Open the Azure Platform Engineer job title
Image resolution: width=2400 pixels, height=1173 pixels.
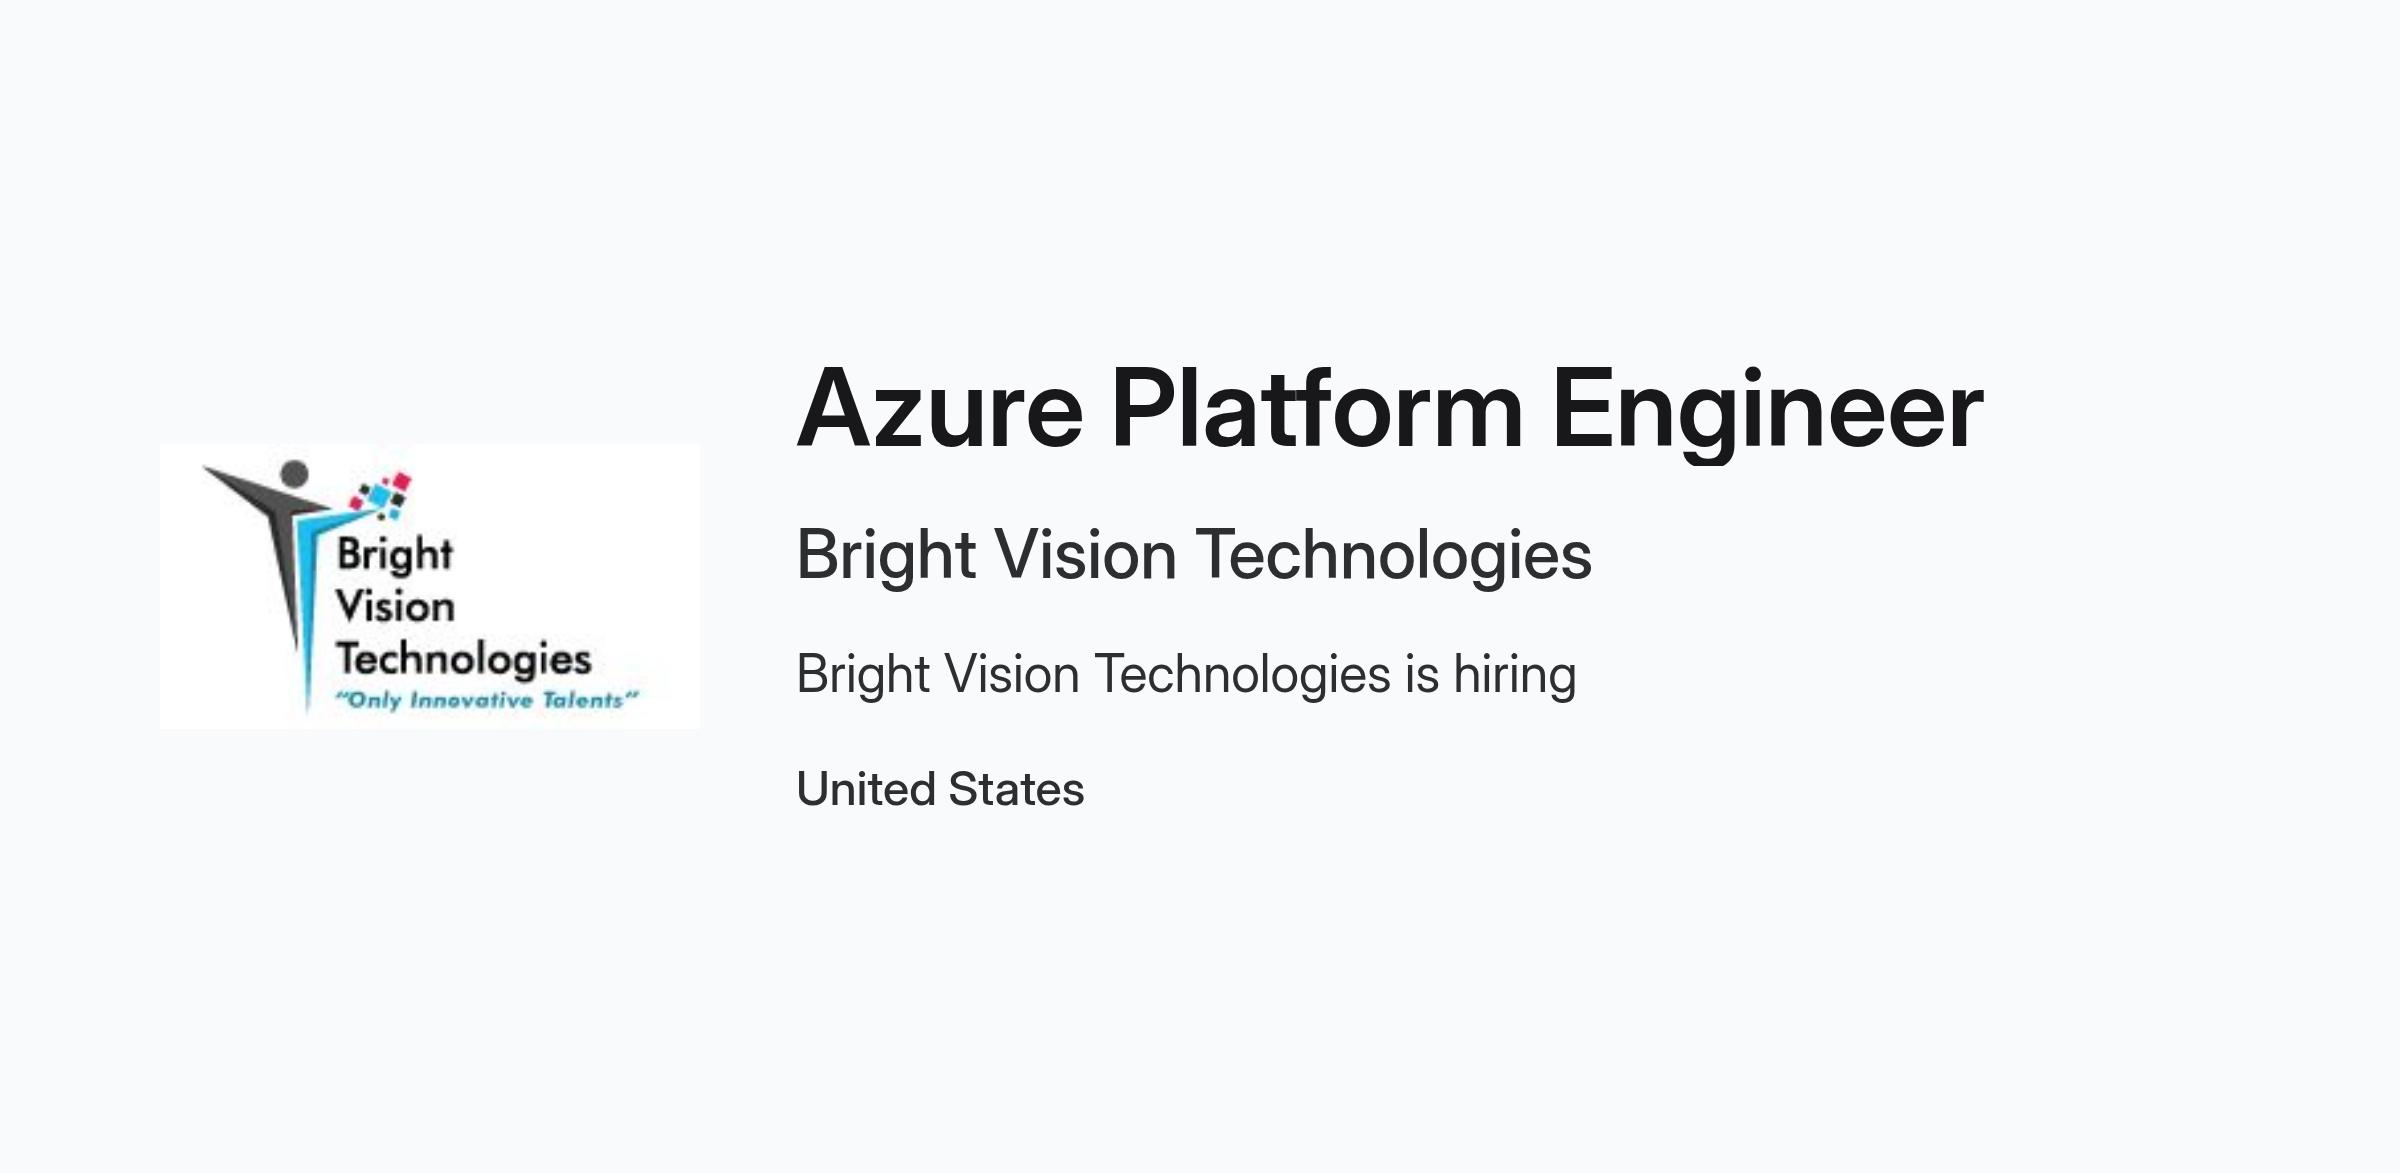tap(1389, 409)
